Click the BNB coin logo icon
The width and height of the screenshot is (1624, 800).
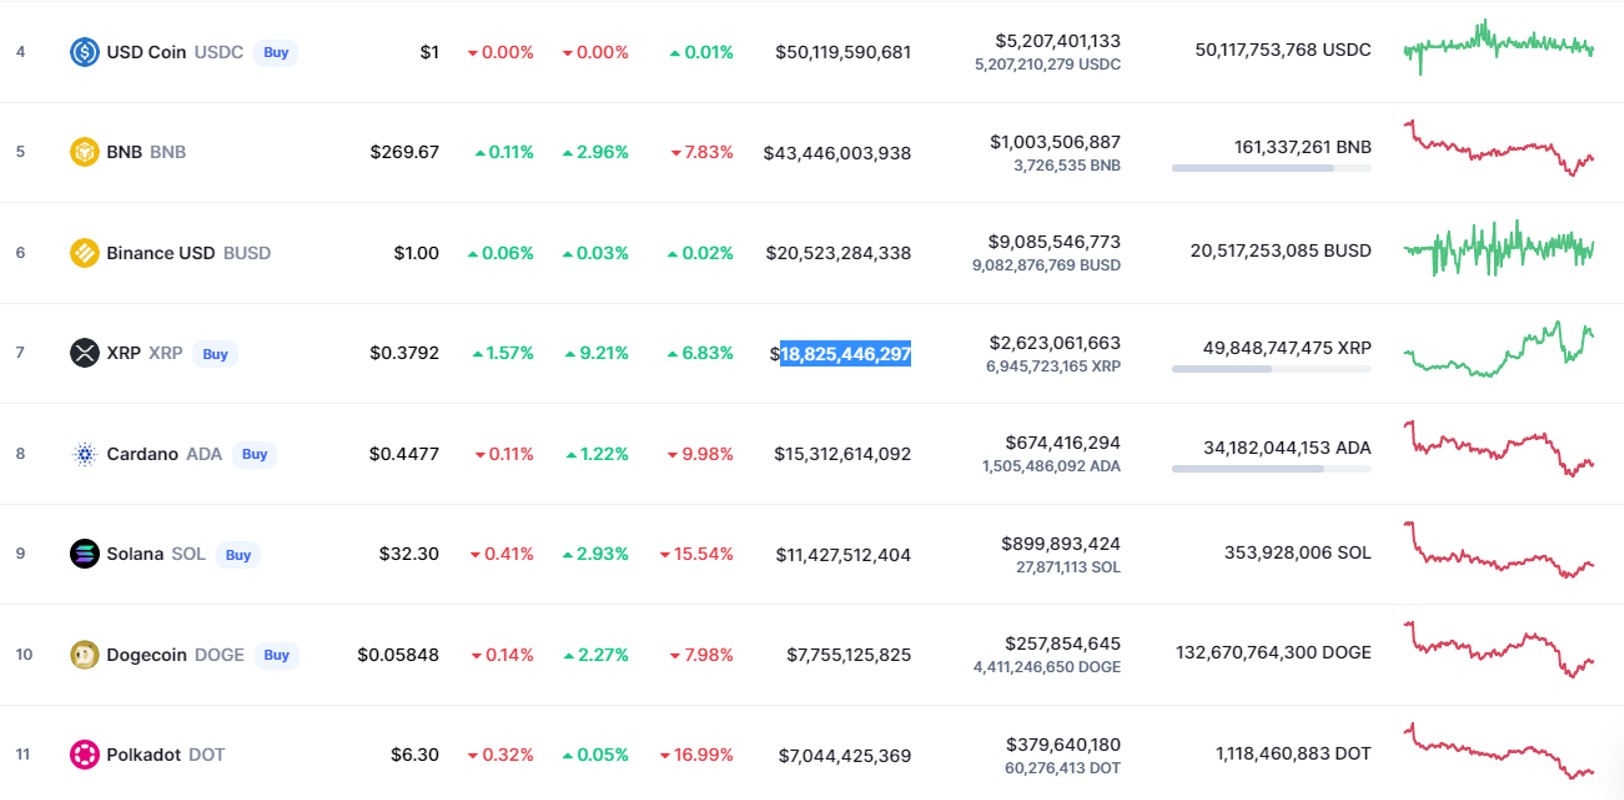pos(84,152)
